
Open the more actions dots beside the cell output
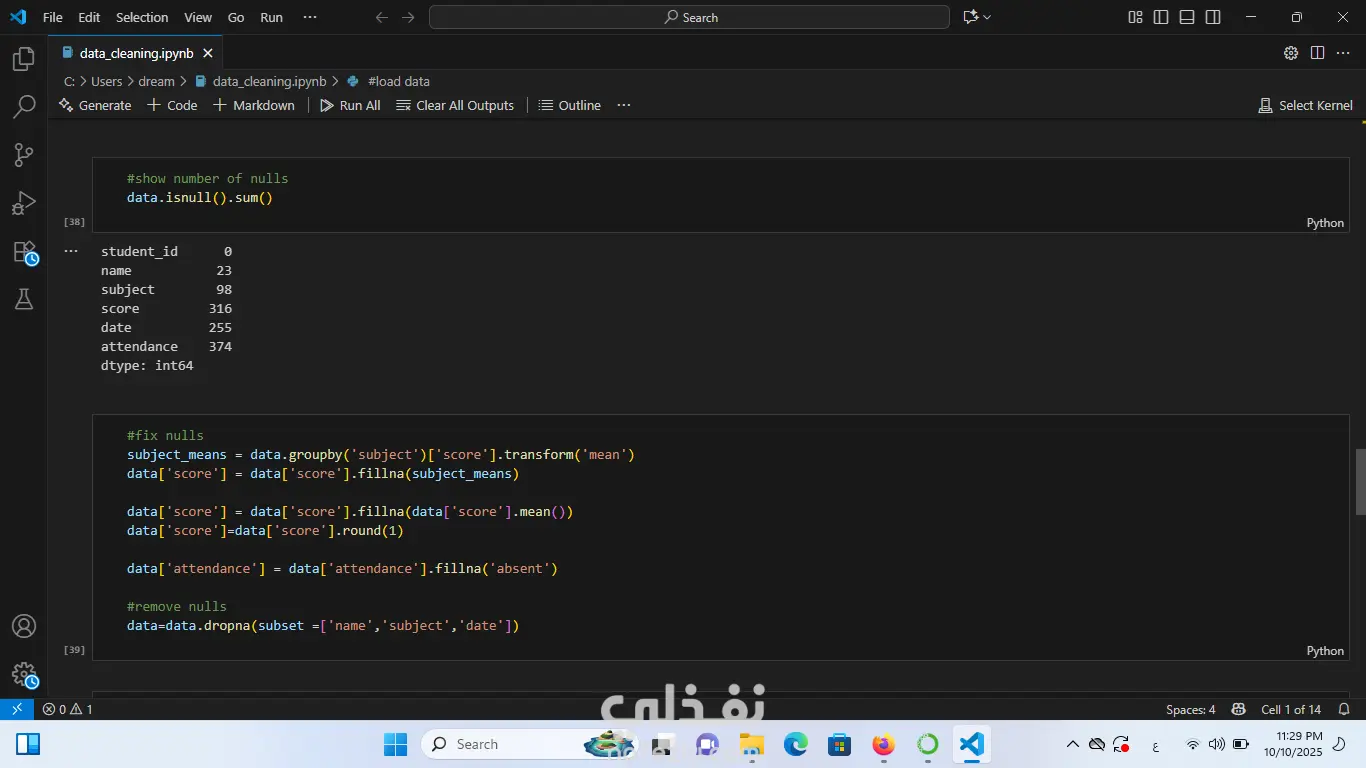pyautogui.click(x=71, y=251)
